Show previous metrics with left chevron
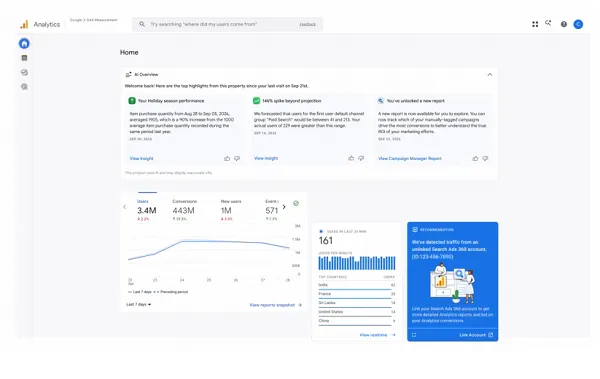 125,207
